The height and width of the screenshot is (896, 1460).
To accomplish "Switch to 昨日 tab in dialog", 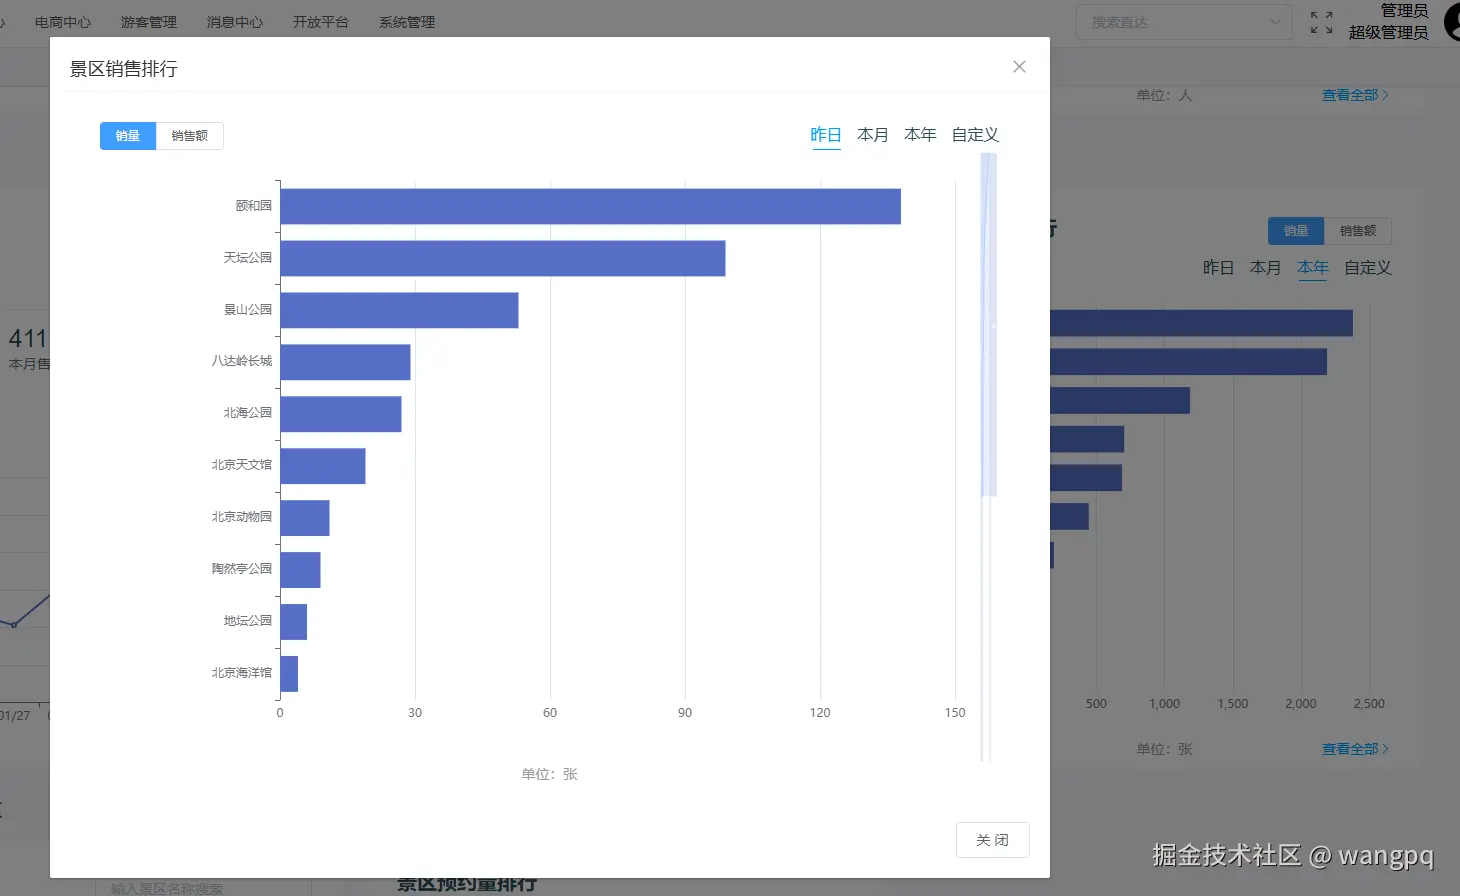I will 826,135.
